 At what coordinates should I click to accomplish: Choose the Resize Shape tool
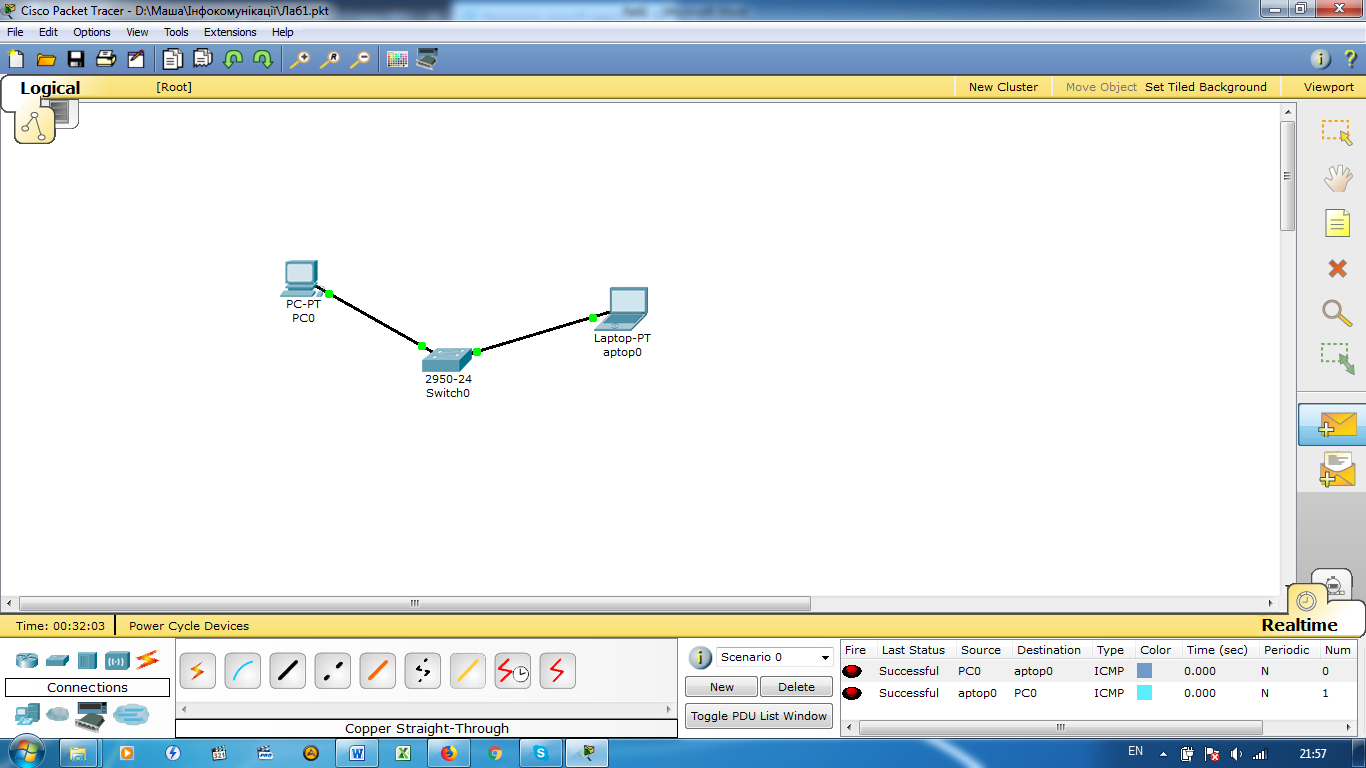[x=1337, y=358]
